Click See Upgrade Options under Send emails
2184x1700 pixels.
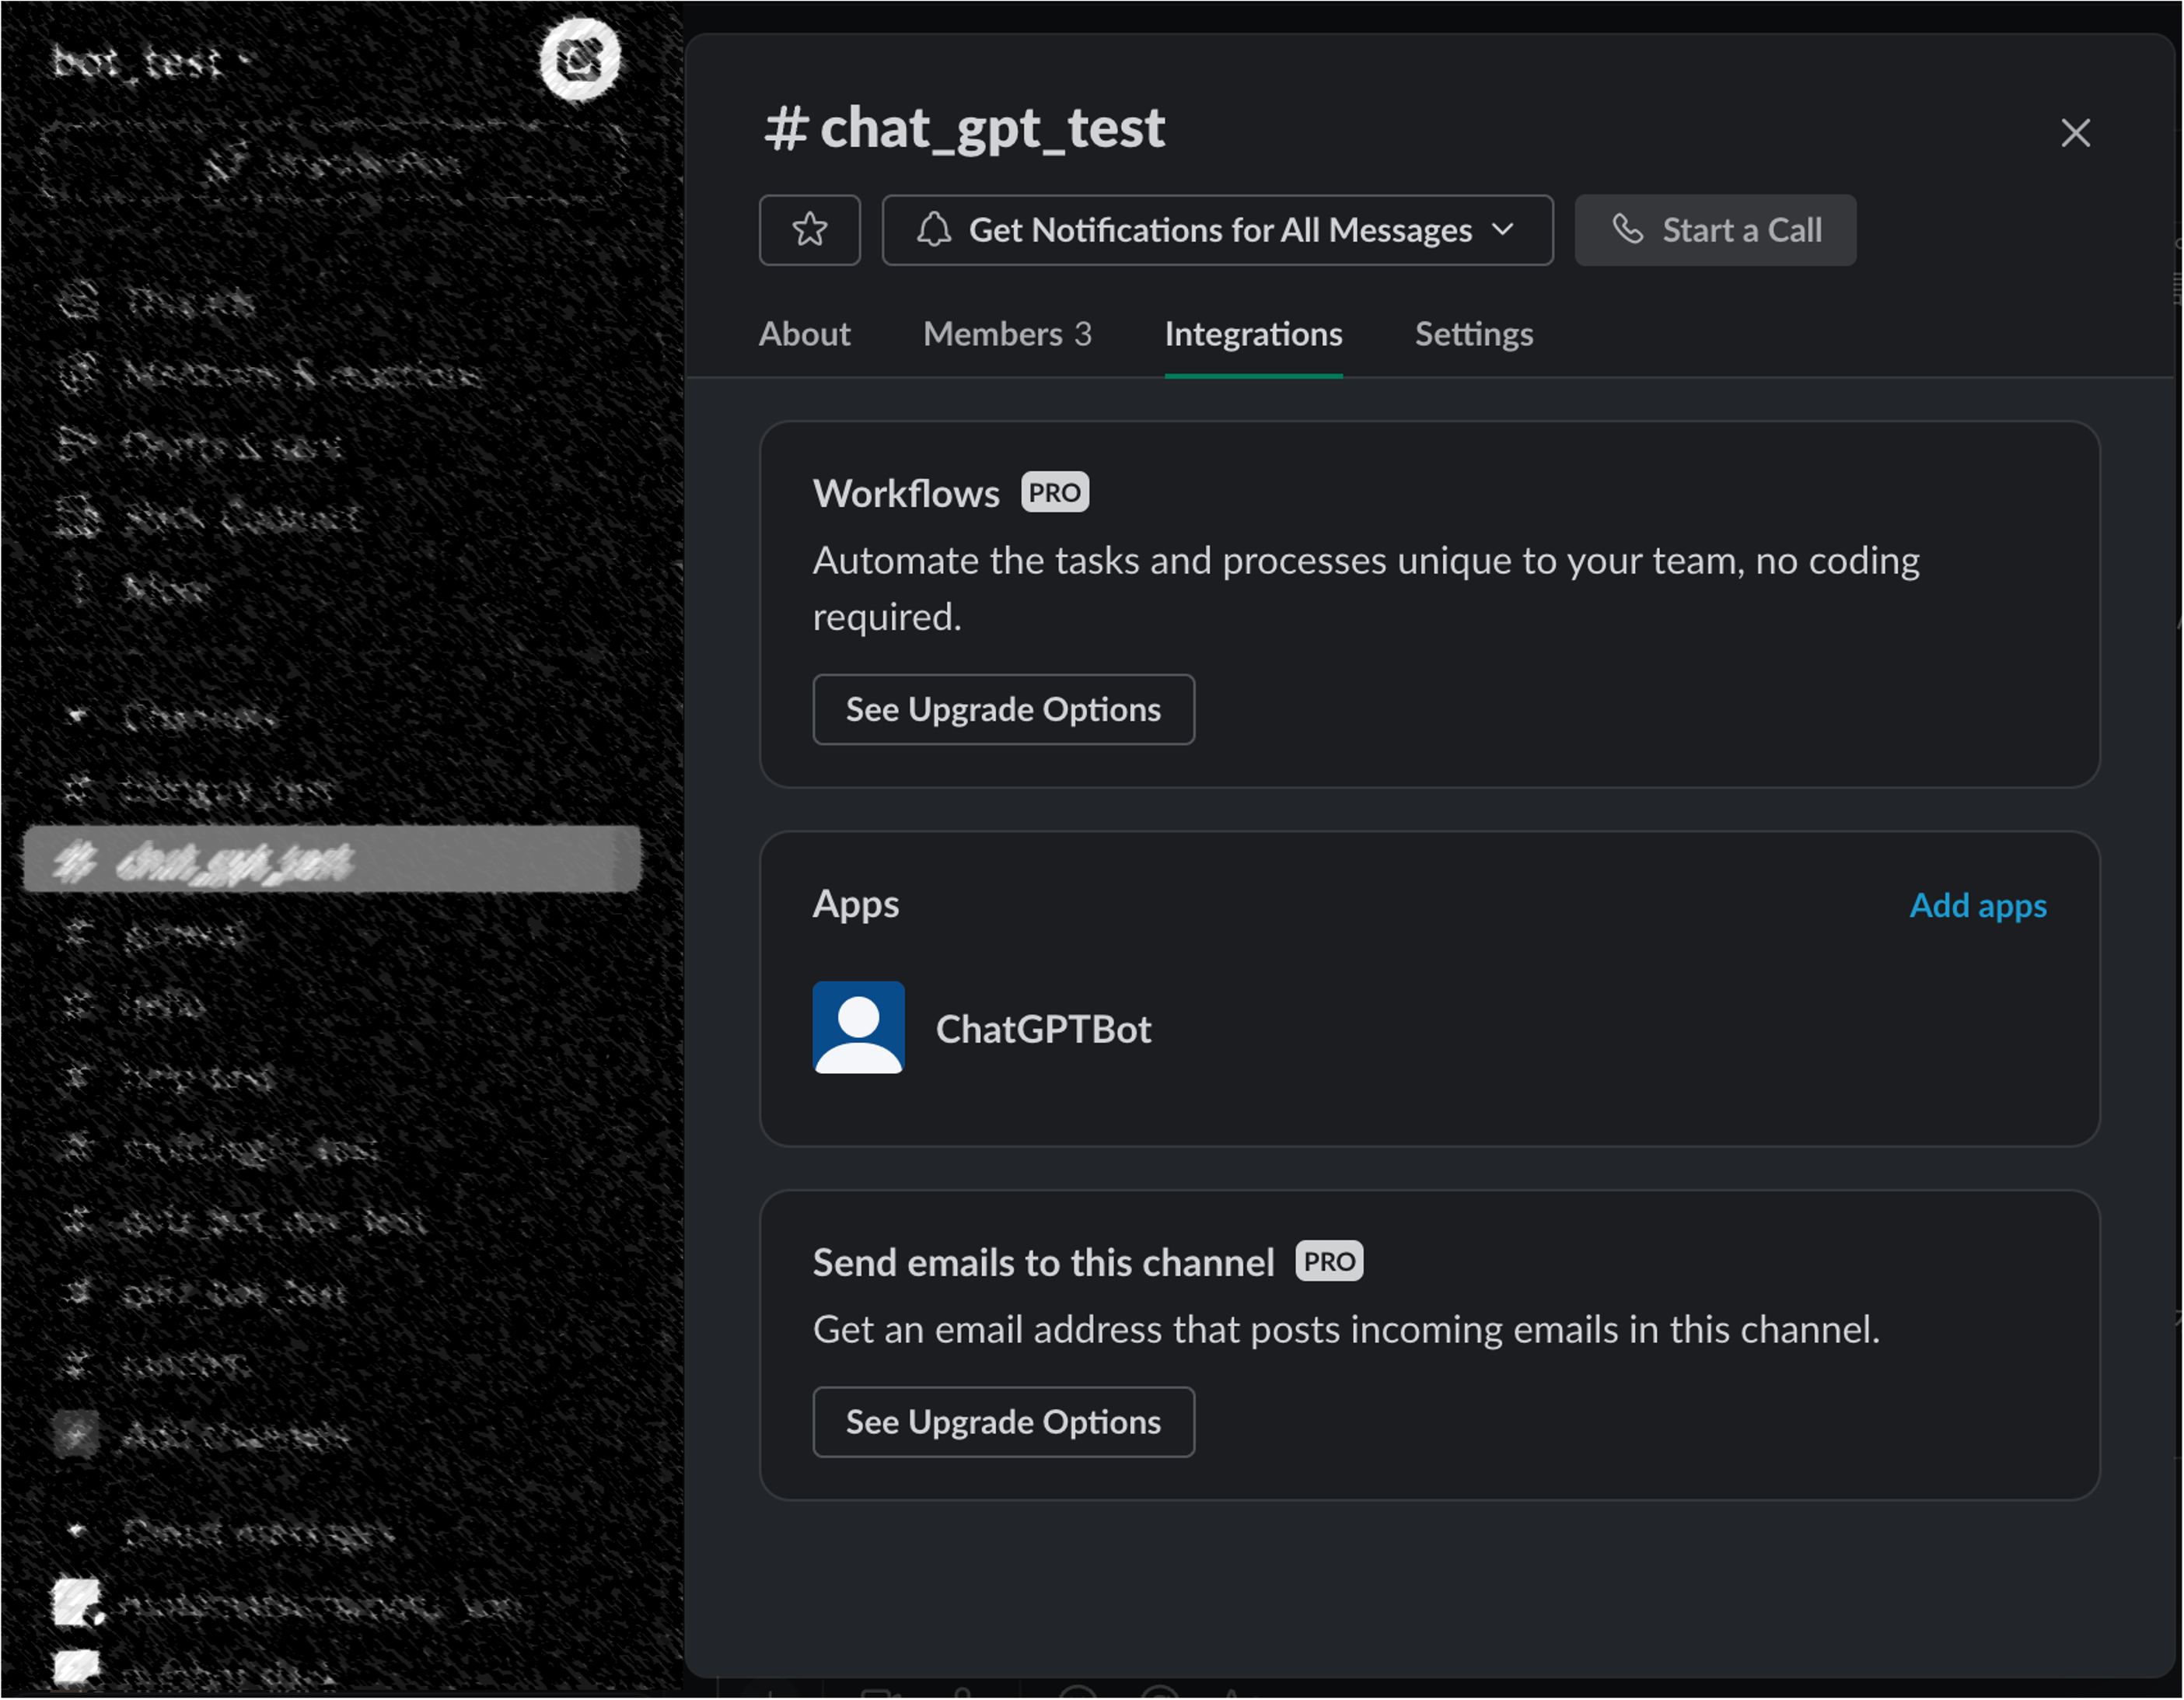click(x=1002, y=1421)
